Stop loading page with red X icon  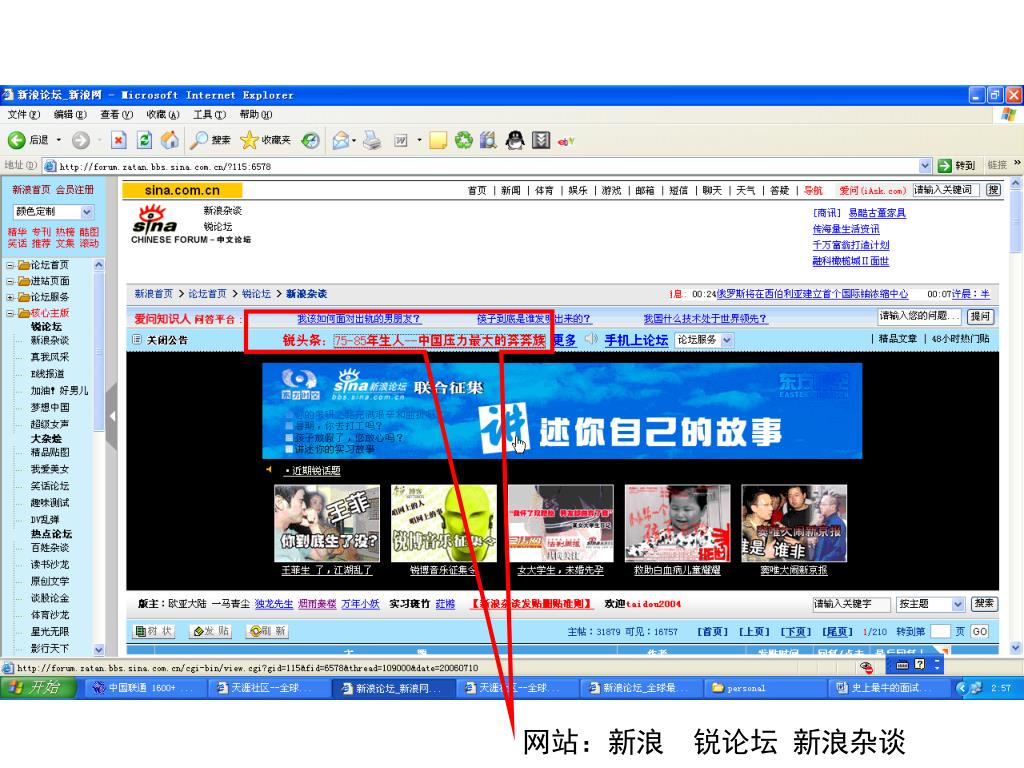point(119,140)
